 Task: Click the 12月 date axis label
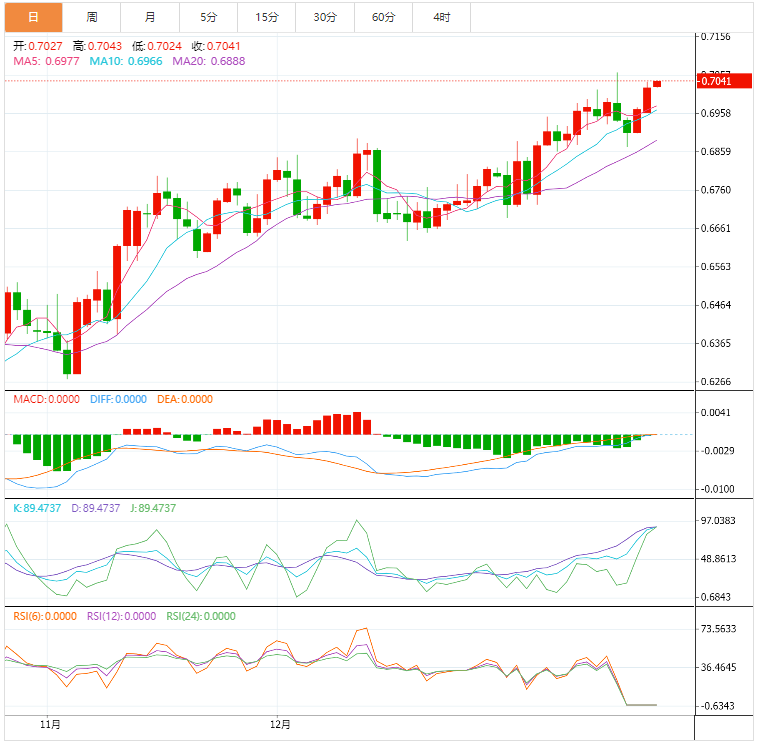click(x=281, y=724)
